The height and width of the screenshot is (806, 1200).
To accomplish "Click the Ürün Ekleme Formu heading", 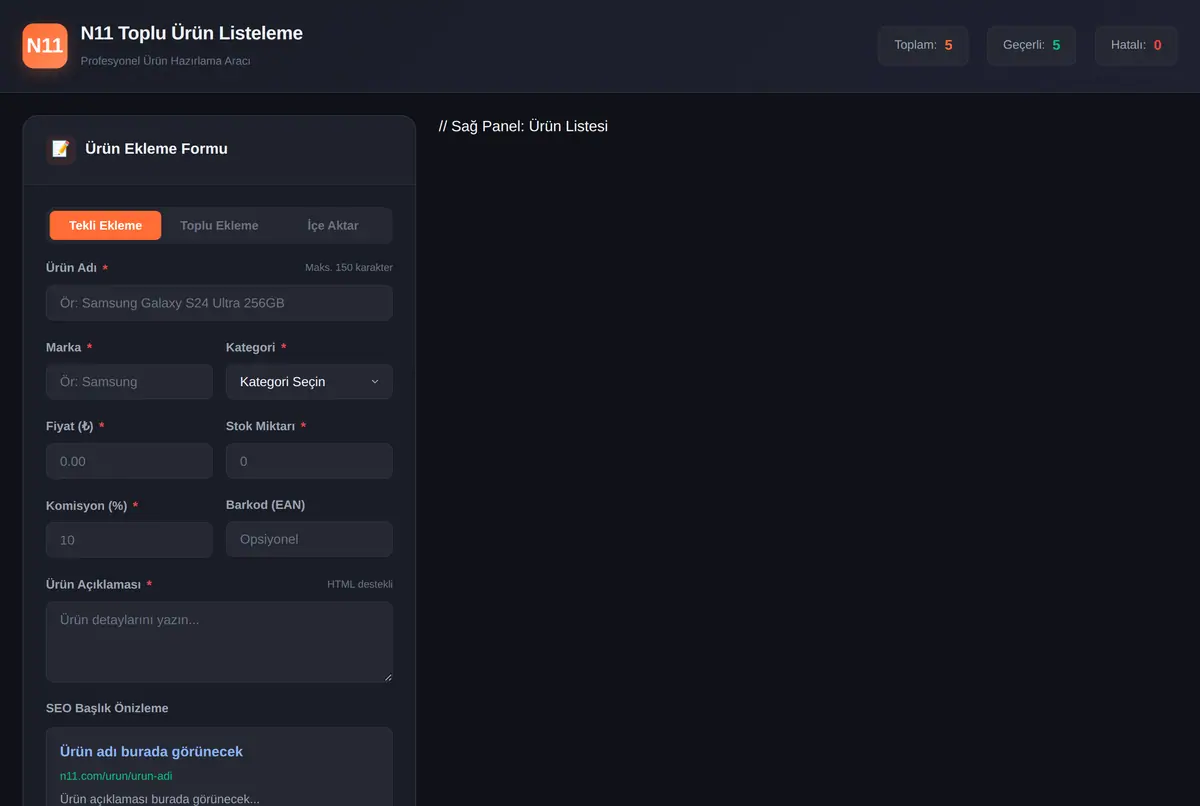I will click(x=157, y=149).
